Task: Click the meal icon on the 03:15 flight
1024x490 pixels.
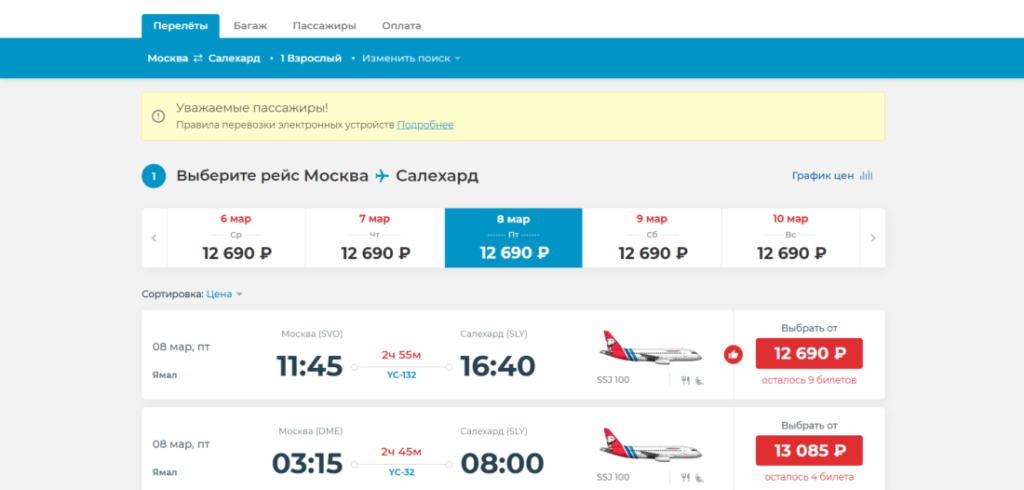Action: pyautogui.click(x=686, y=477)
